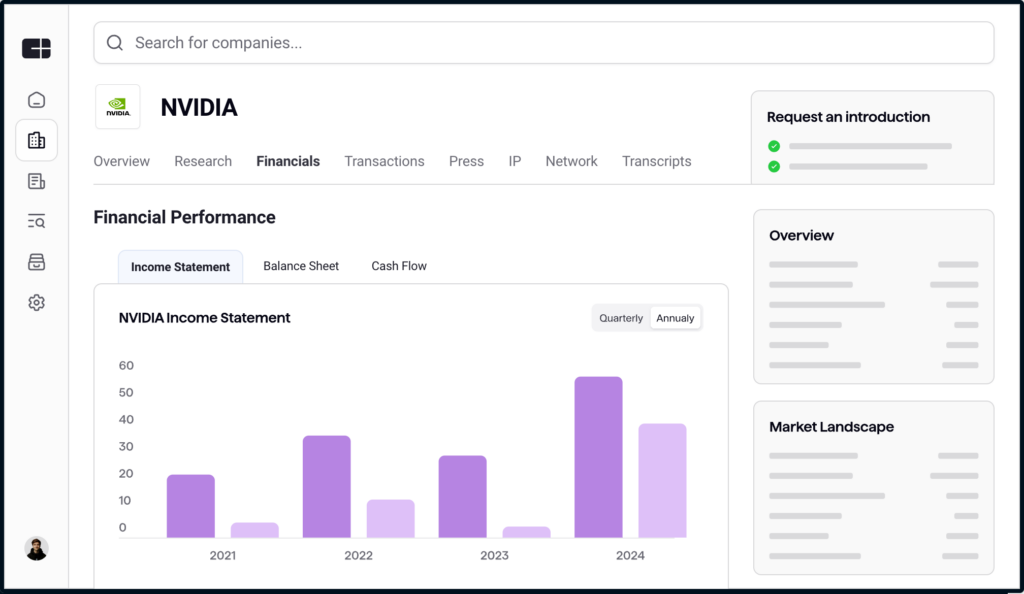The image size is (1024, 594).
Task: Open the Cash Flow tab
Action: [x=399, y=266]
